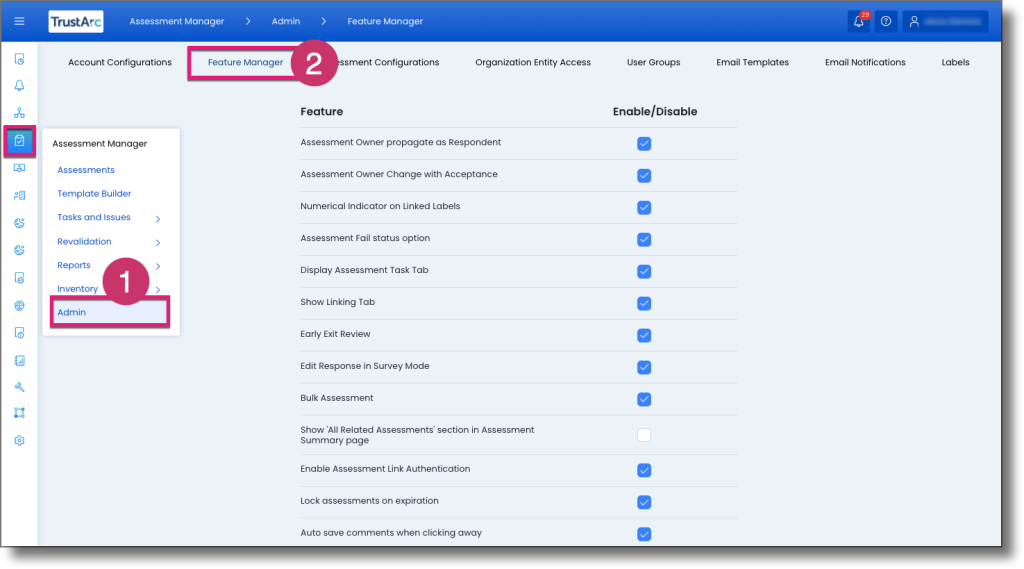Image resolution: width=1024 pixels, height=569 pixels.
Task: Toggle Edit Response in Survey Mode checkbox
Action: pos(644,367)
